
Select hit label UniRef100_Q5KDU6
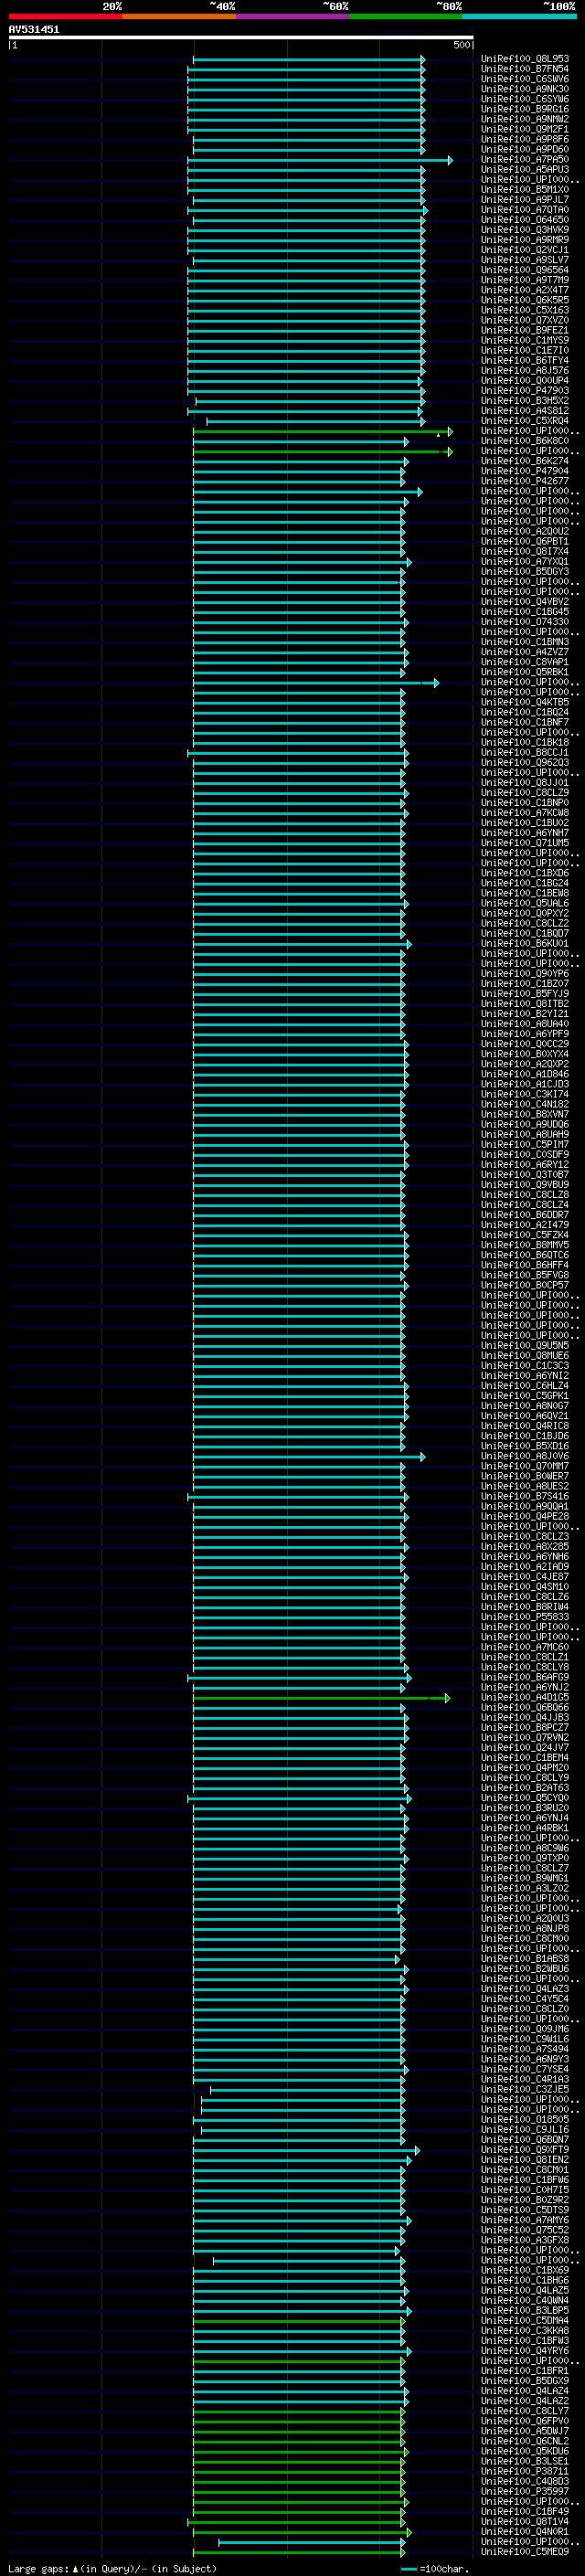pos(525,2452)
